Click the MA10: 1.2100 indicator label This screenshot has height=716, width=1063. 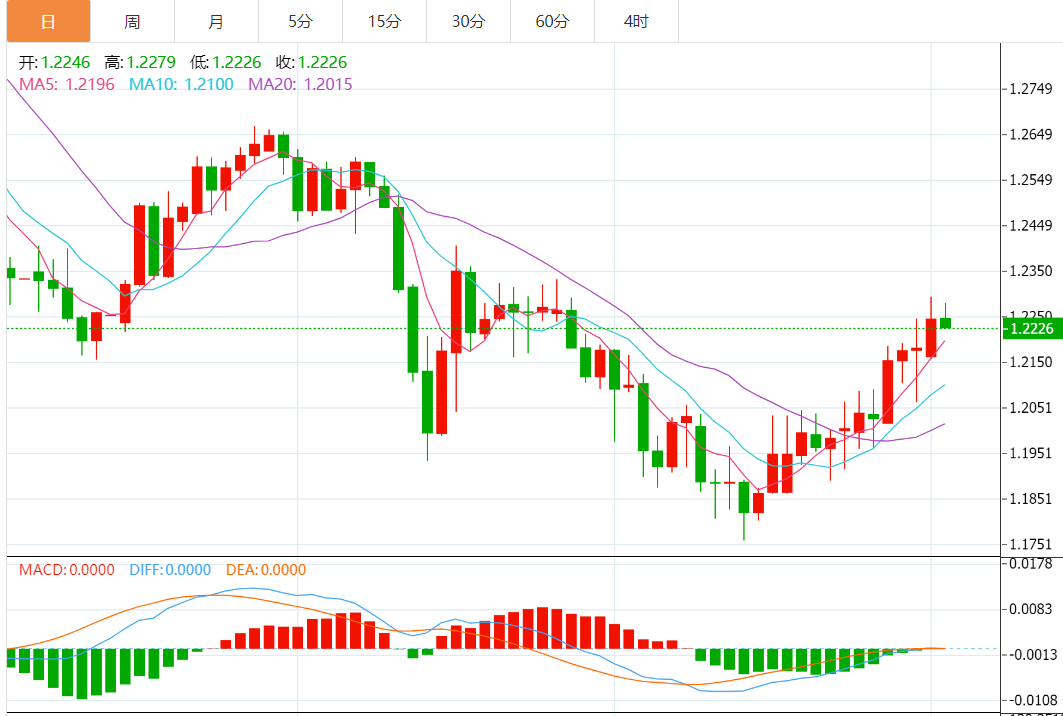tap(181, 84)
